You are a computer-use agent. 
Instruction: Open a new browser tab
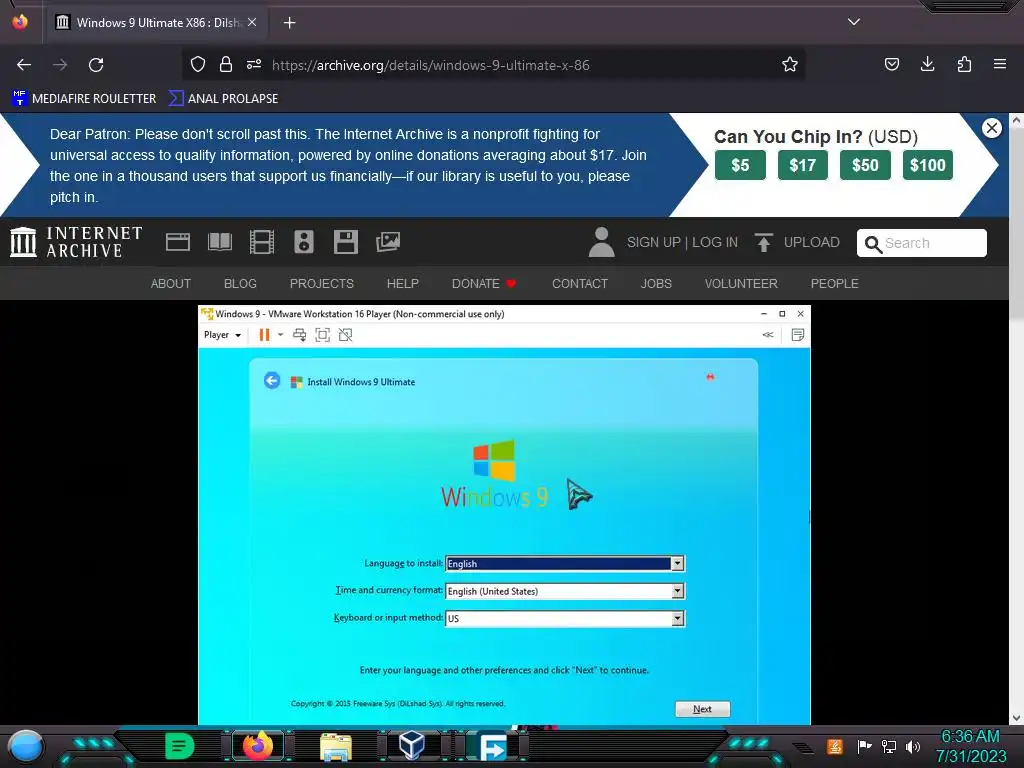289,23
